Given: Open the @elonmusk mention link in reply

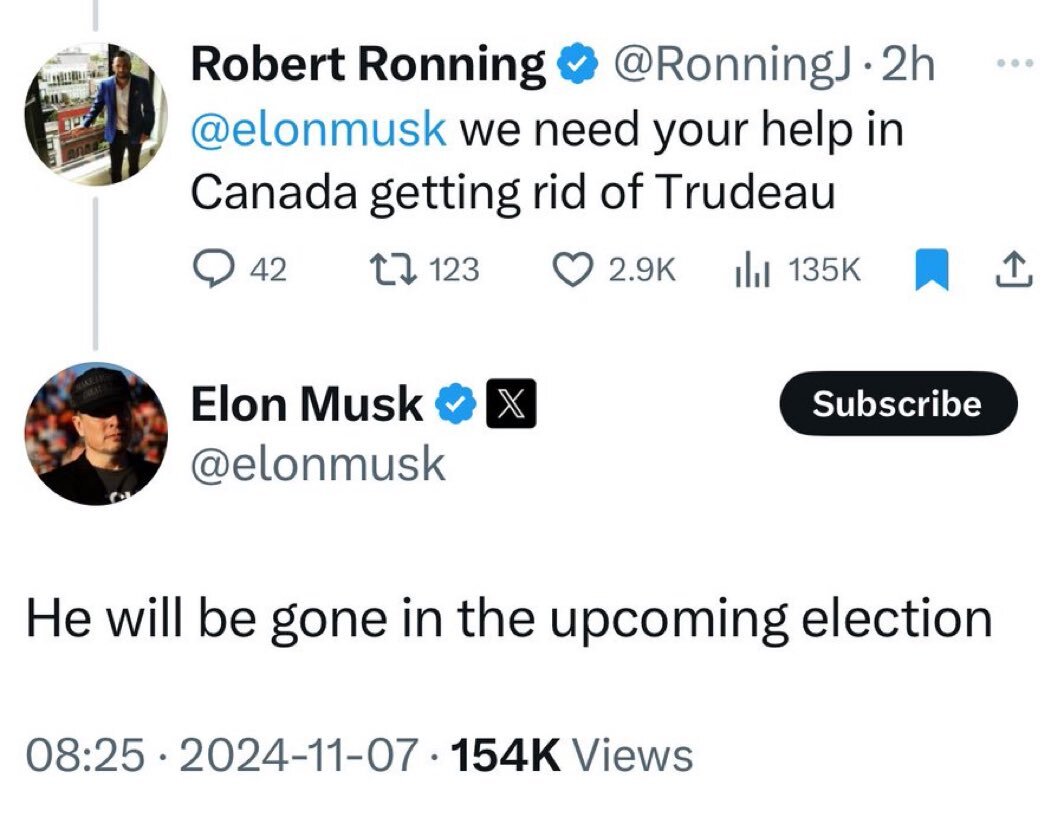Looking at the screenshot, I should [319, 128].
